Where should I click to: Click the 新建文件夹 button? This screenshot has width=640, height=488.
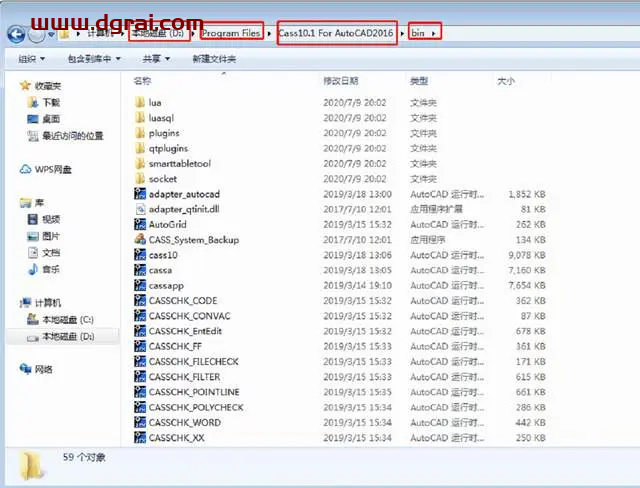pyautogui.click(x=214, y=59)
